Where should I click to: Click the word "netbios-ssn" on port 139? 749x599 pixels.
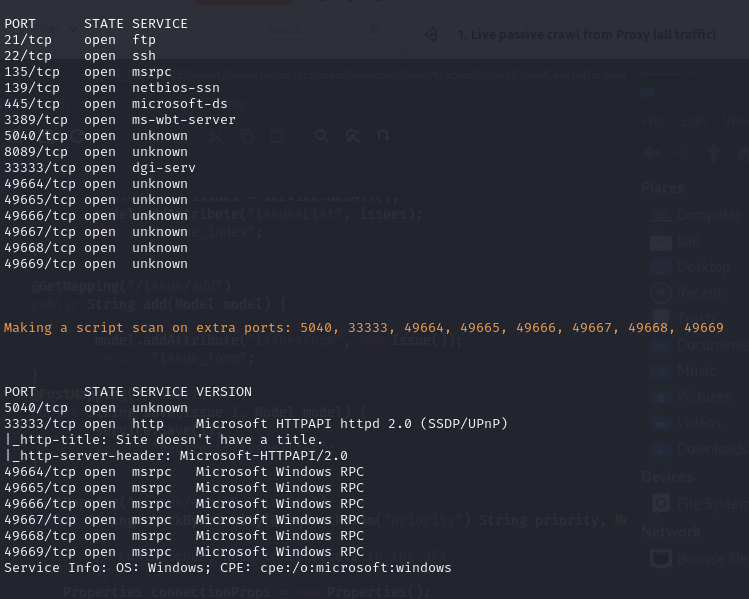pyautogui.click(x=176, y=88)
